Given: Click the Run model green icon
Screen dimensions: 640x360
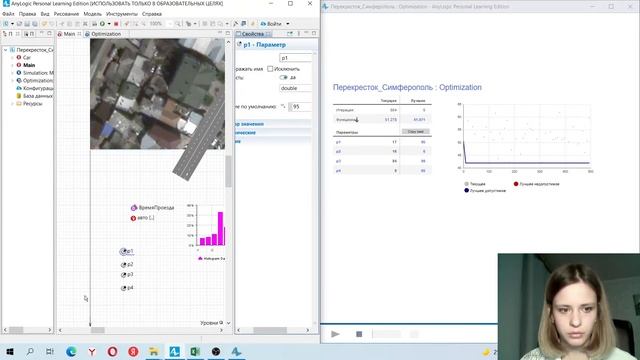Looking at the screenshot, I should [x=102, y=24].
